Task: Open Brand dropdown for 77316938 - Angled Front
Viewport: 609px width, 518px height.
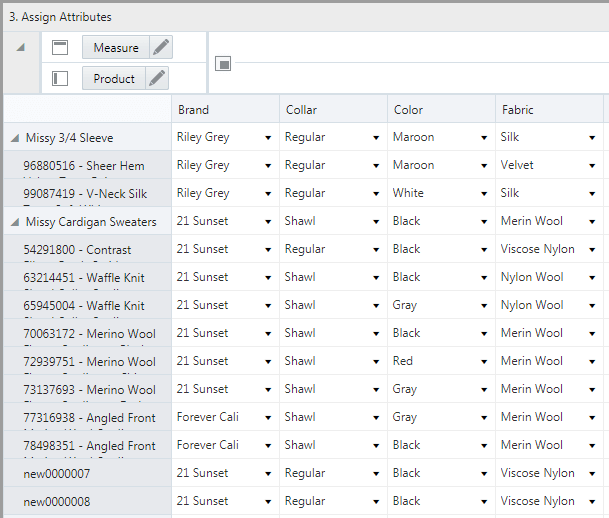Action: pos(268,418)
